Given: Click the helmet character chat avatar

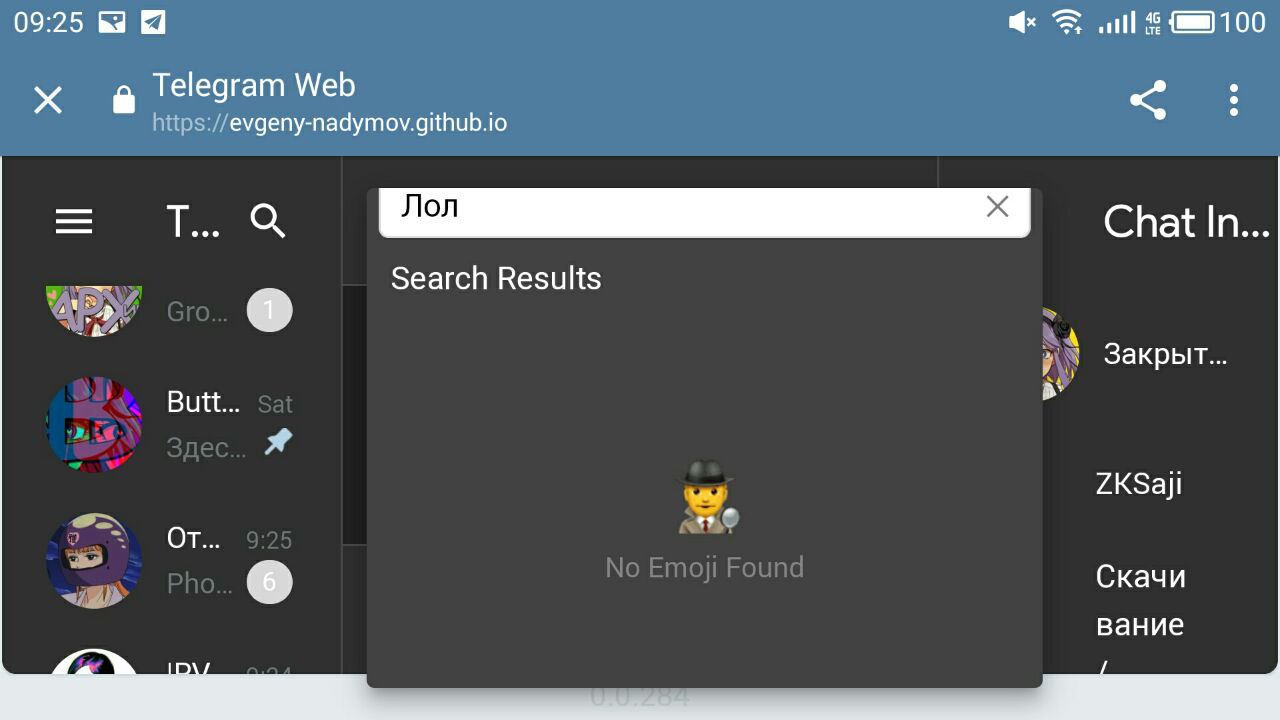Looking at the screenshot, I should tap(94, 561).
